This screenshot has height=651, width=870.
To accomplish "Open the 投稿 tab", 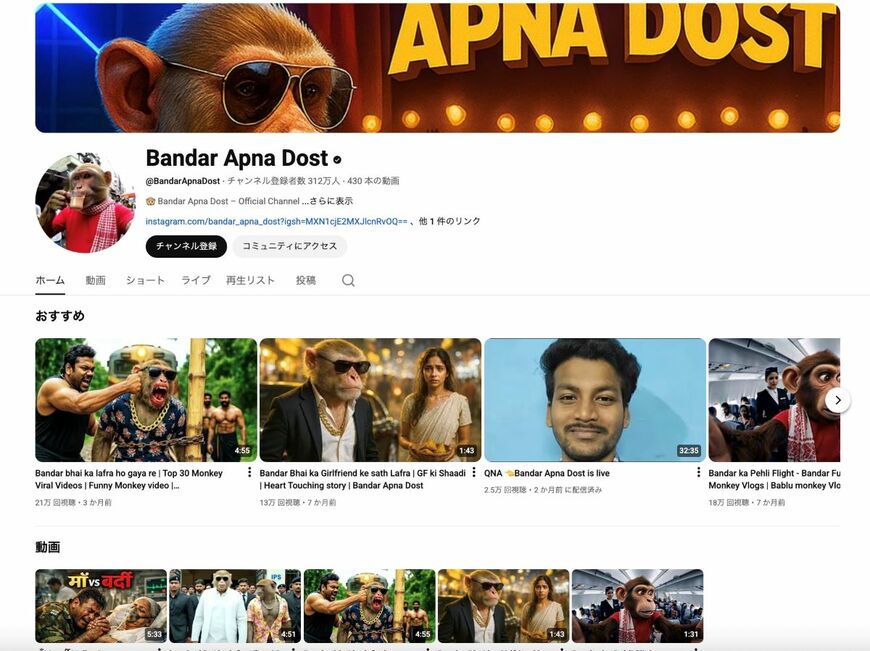I will tap(304, 281).
